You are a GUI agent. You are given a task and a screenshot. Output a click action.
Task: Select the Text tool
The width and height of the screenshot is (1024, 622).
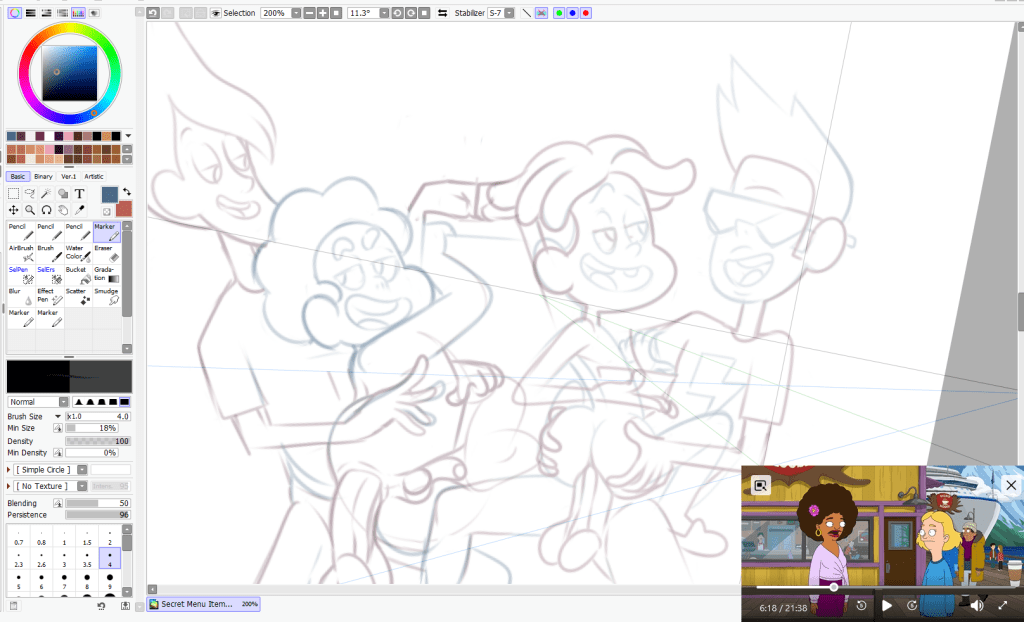78,195
